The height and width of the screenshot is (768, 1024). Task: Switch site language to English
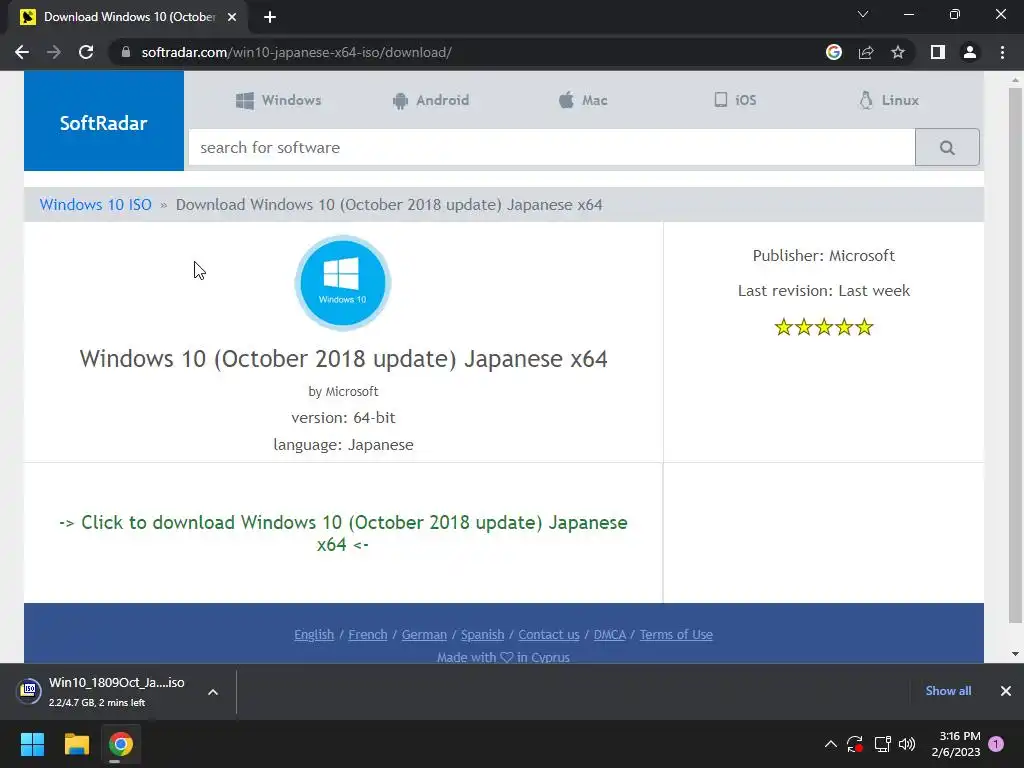point(314,634)
